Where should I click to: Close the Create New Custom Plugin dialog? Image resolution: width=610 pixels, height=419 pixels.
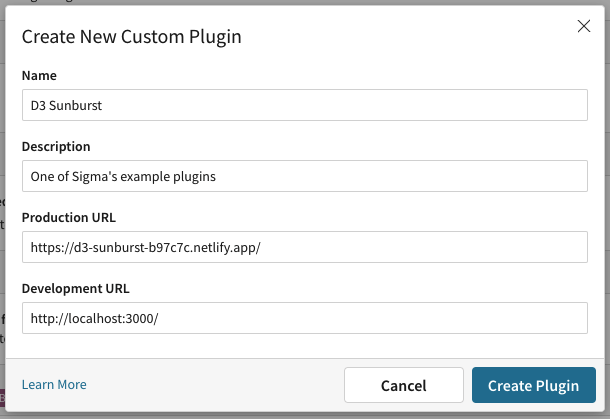[584, 26]
